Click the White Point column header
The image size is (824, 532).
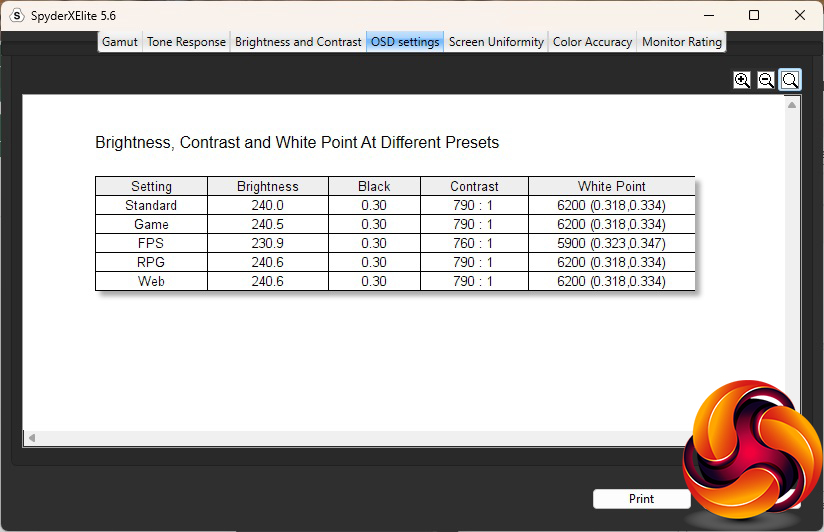point(612,187)
